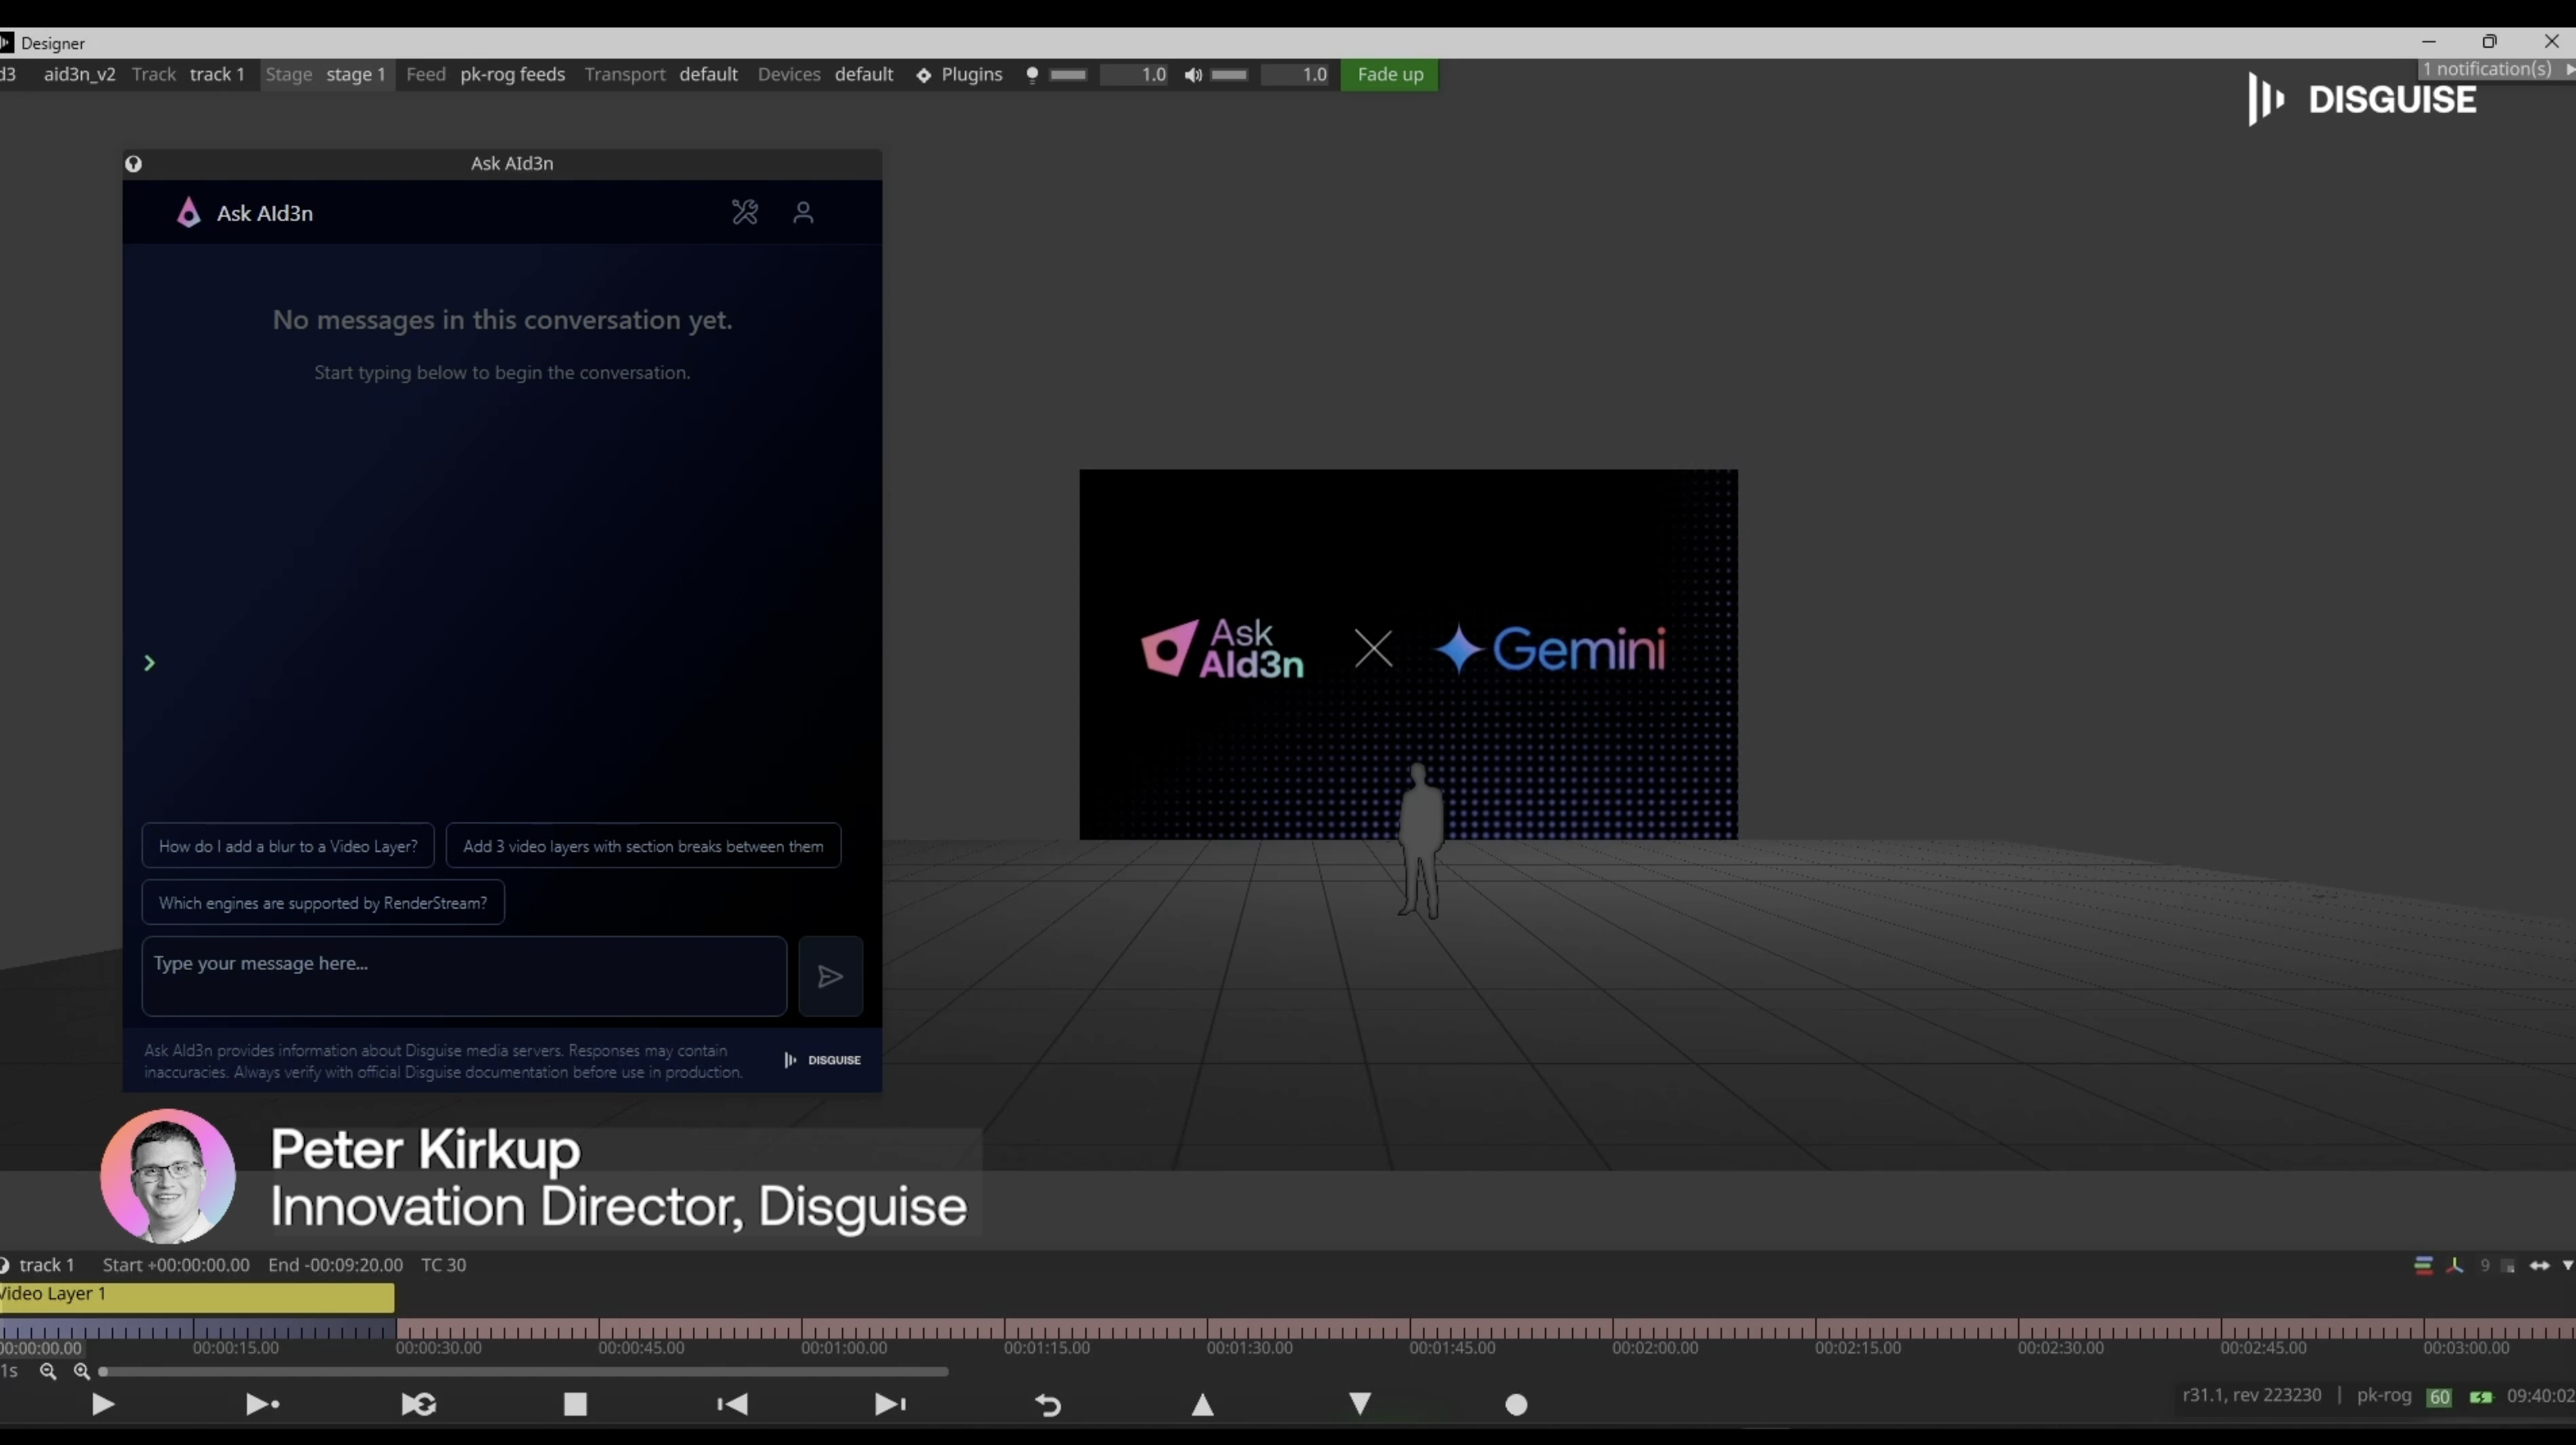The width and height of the screenshot is (2576, 1445).
Task: Jump to next section button
Action: tap(890, 1404)
